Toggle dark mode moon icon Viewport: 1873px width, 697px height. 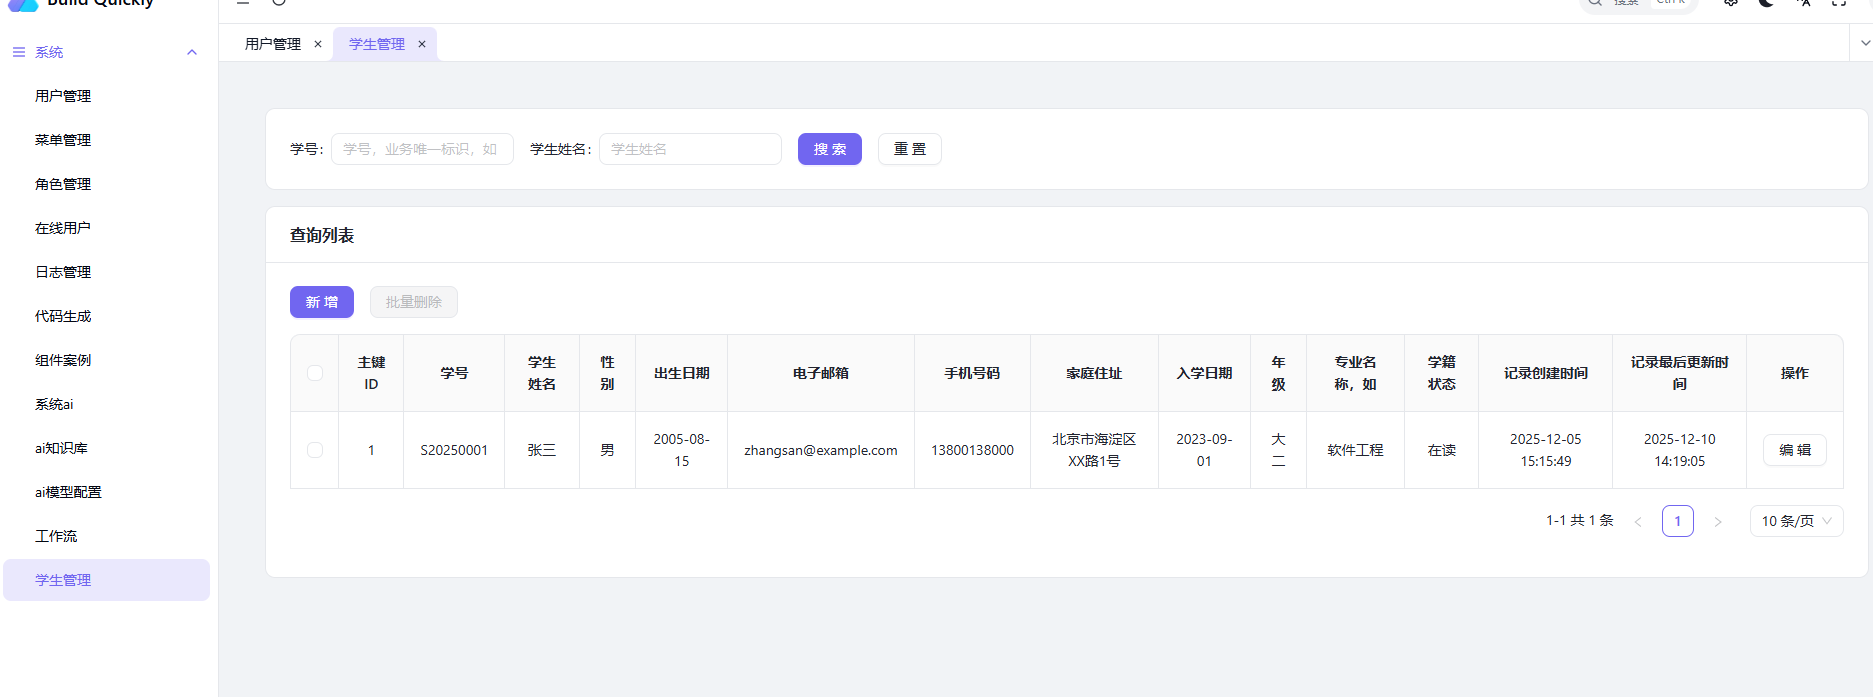click(1767, 3)
